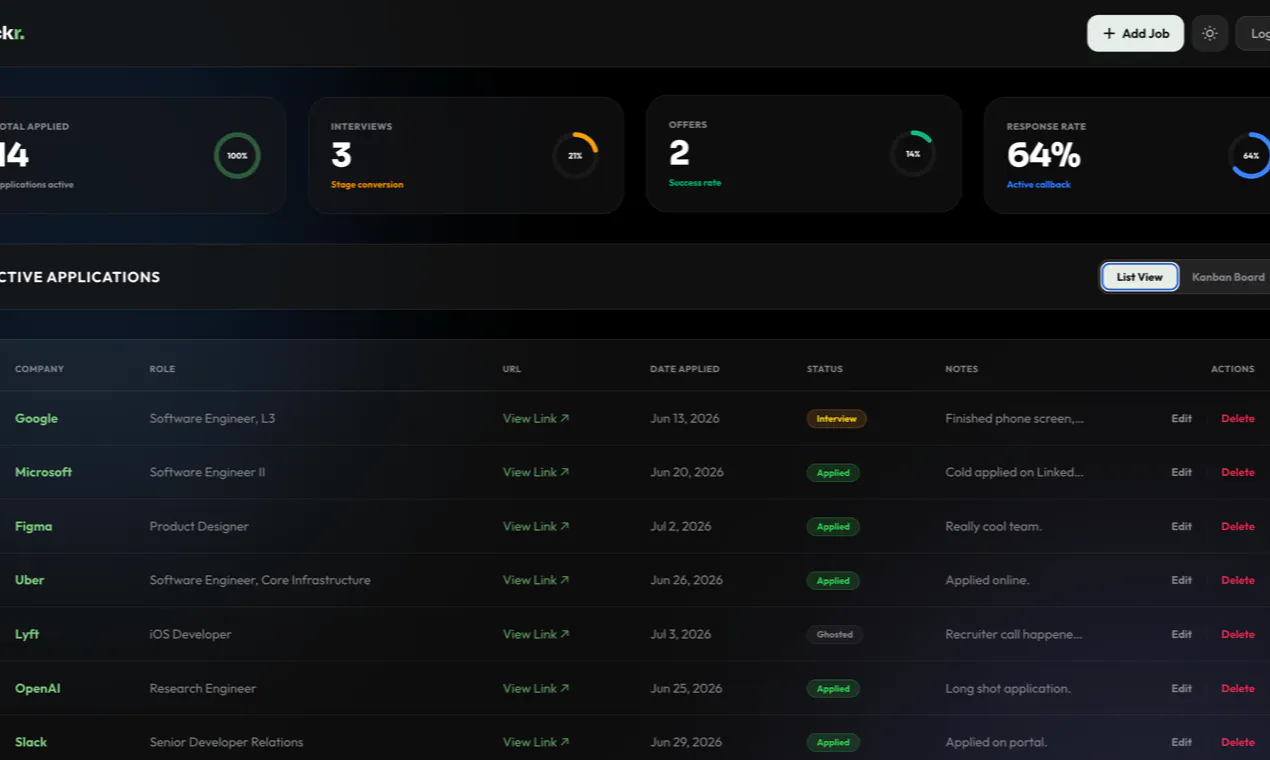This screenshot has width=1270, height=760.
Task: Click the Lyft company name
Action: point(27,634)
